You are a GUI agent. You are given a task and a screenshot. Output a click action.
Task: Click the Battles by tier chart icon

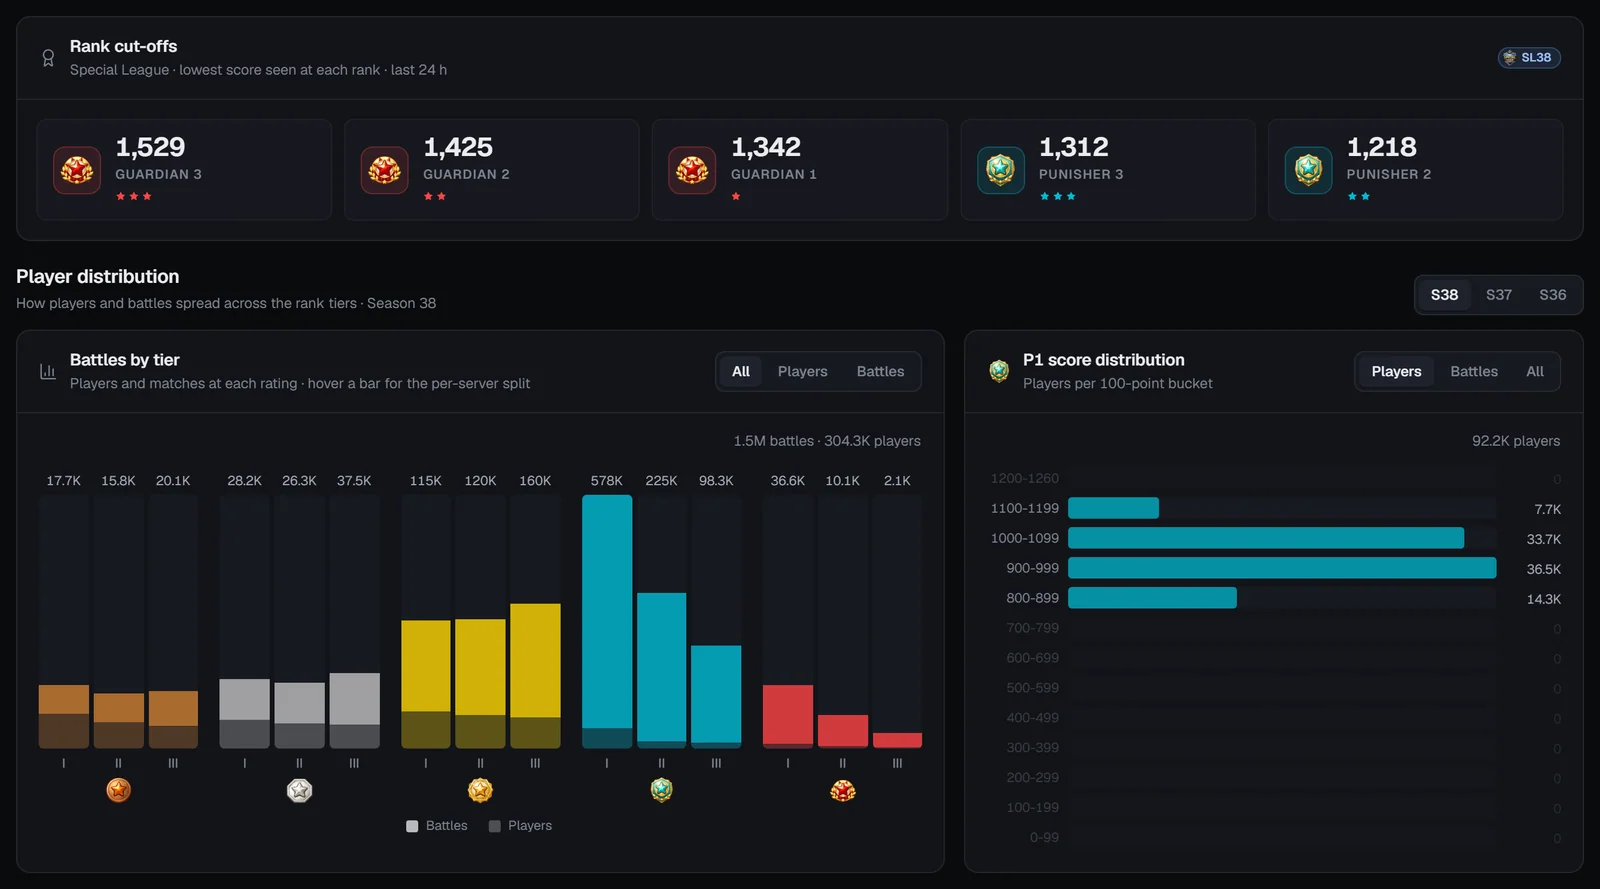pyautogui.click(x=47, y=371)
